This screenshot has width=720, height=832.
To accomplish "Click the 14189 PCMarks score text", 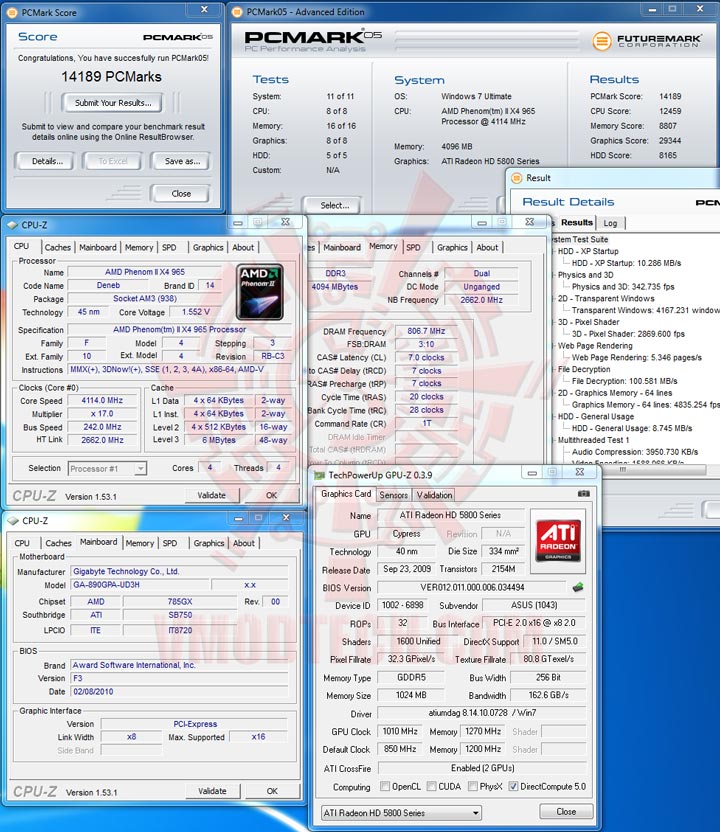I will pyautogui.click(x=111, y=77).
